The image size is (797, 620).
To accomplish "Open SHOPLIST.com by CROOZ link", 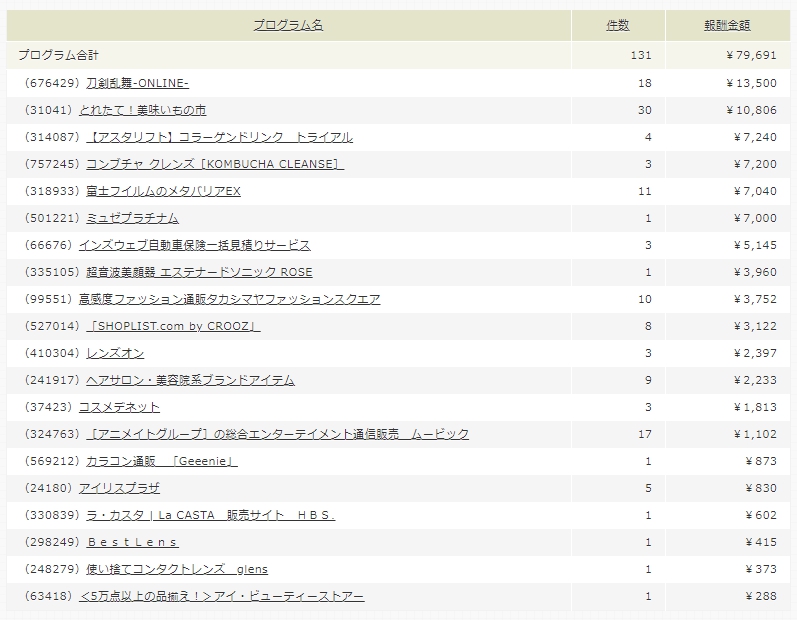I will click(173, 325).
